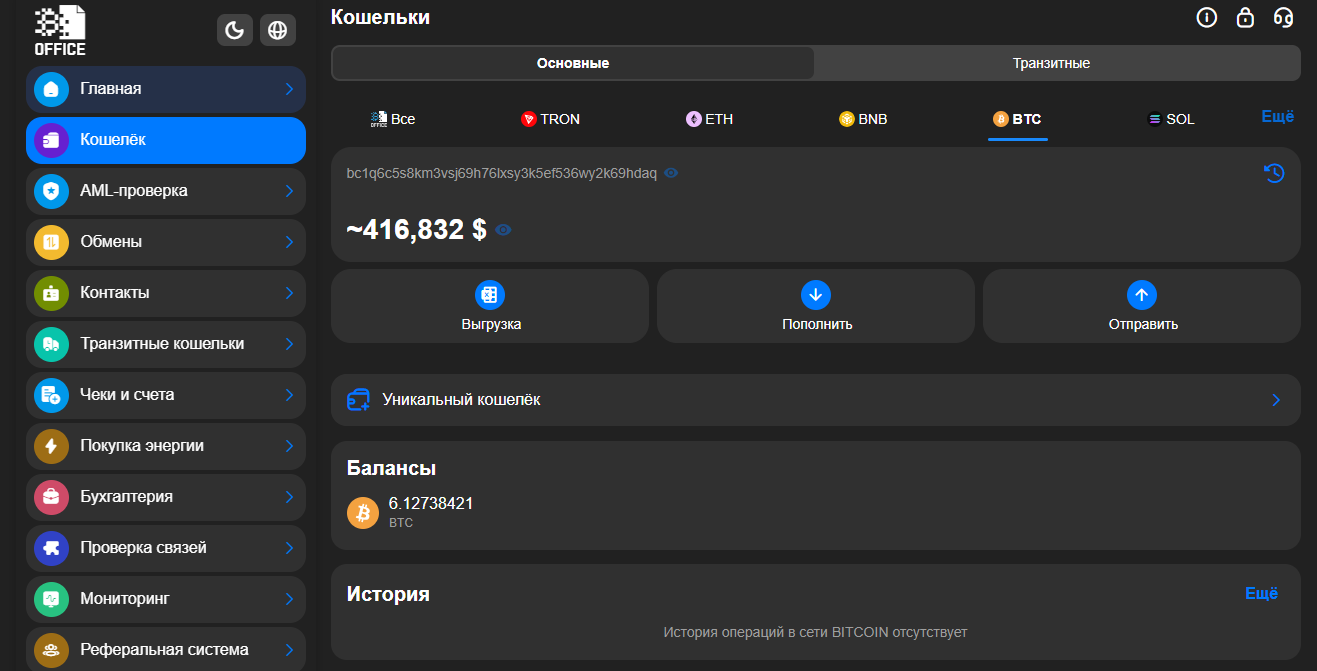Image resolution: width=1317 pixels, height=671 pixels.
Task: Open Бухгалтерия in the sidebar
Action: click(166, 497)
